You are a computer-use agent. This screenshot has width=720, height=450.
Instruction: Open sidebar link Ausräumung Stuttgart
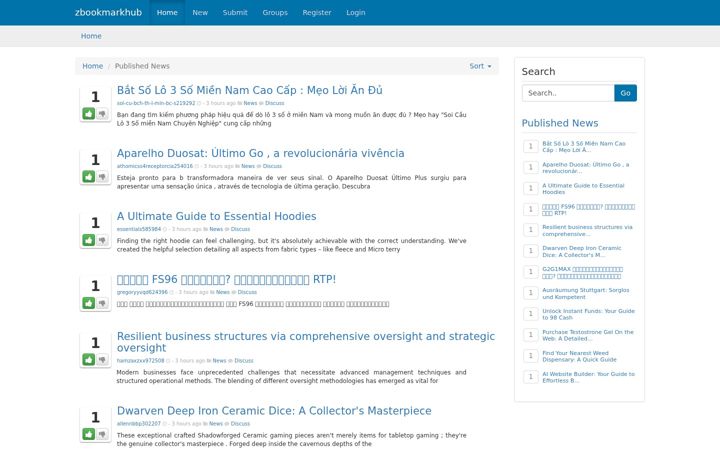point(585,293)
